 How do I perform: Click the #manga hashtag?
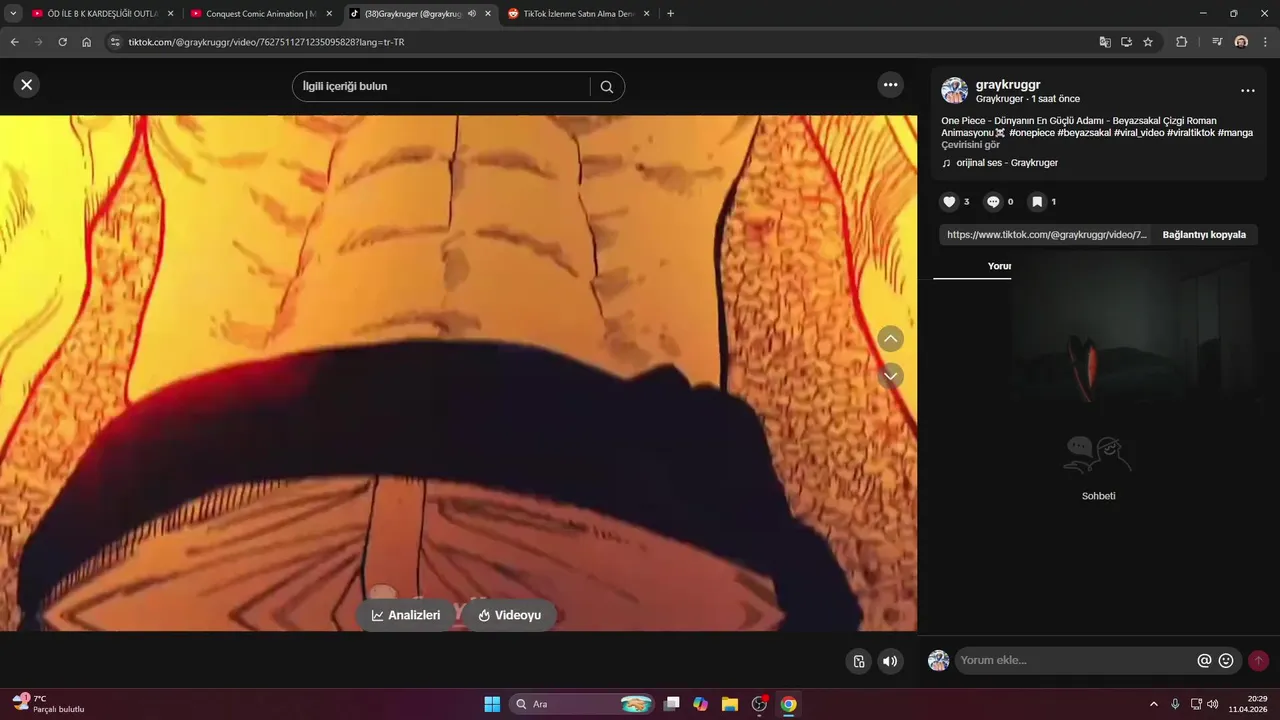[1235, 133]
